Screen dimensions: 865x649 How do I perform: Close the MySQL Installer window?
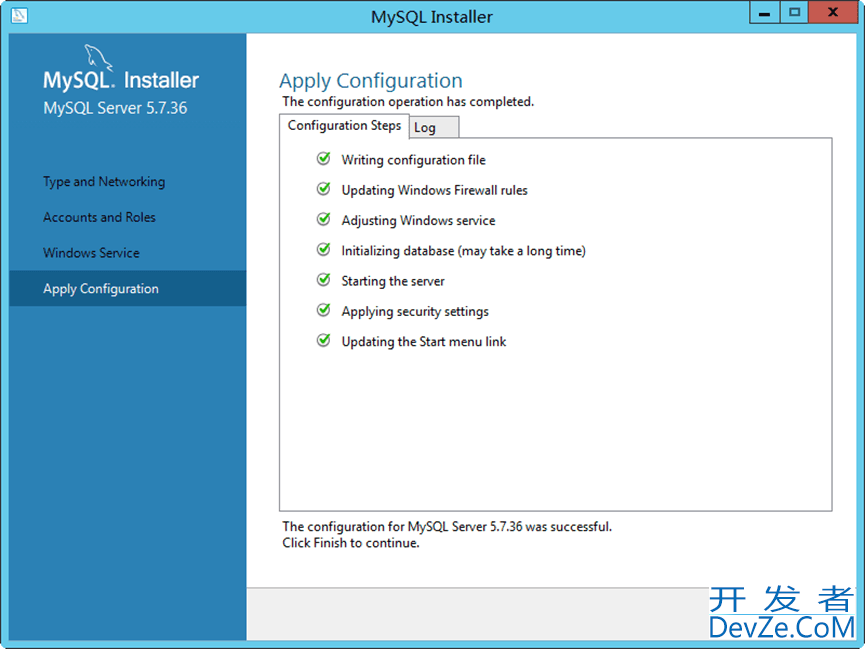click(832, 13)
